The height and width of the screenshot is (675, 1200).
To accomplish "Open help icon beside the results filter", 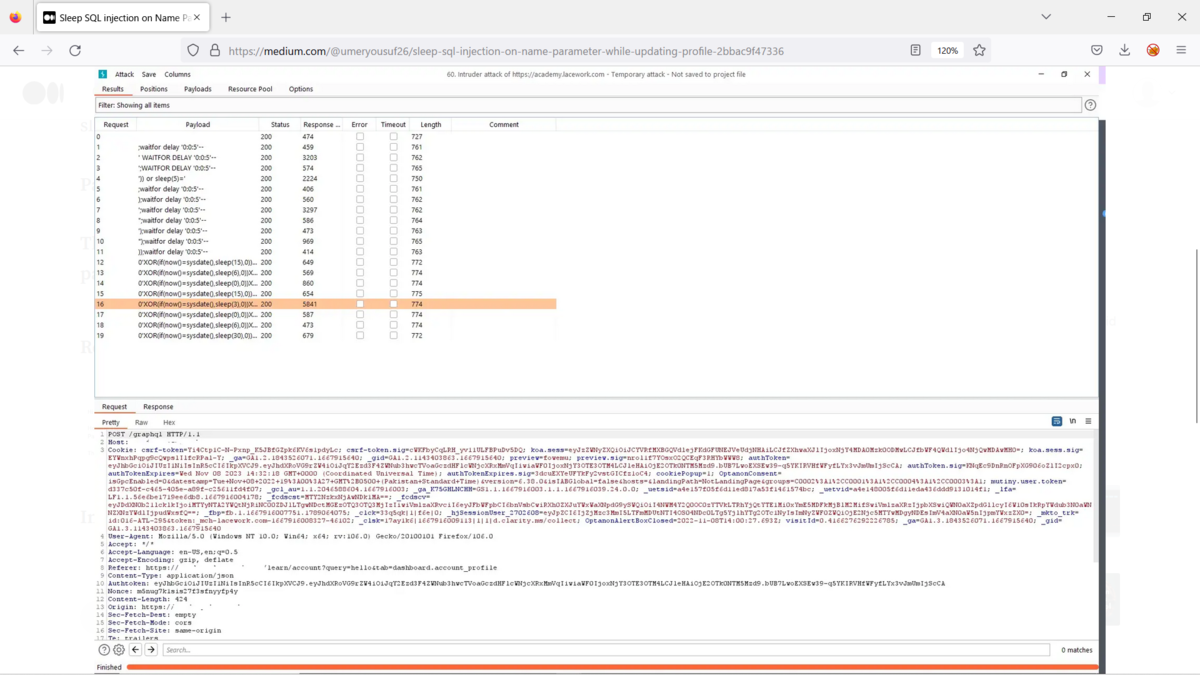I will [x=1090, y=105].
